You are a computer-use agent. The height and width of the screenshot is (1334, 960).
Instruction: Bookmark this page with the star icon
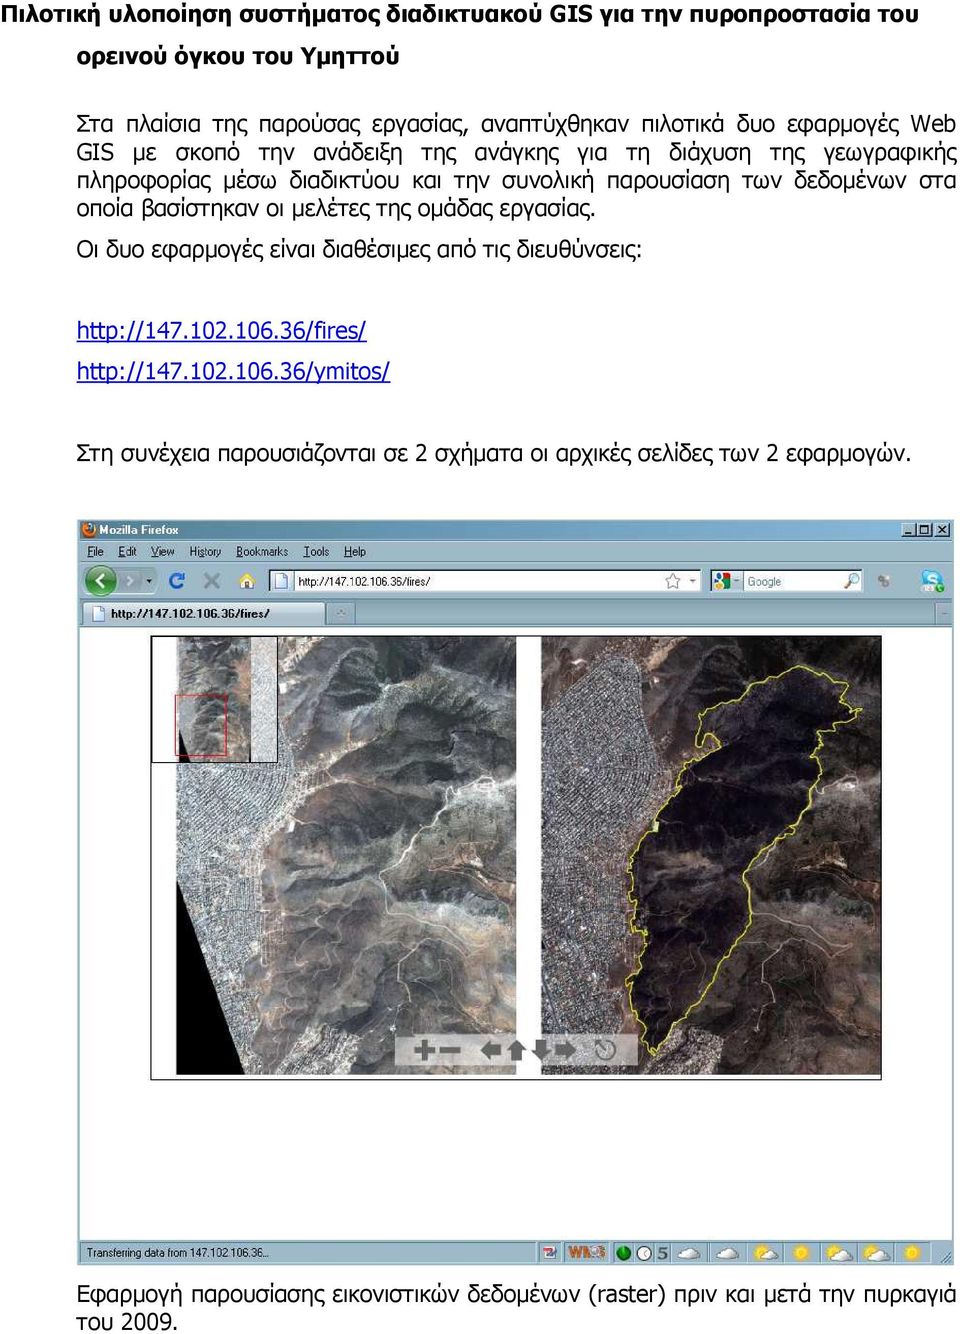tap(673, 581)
